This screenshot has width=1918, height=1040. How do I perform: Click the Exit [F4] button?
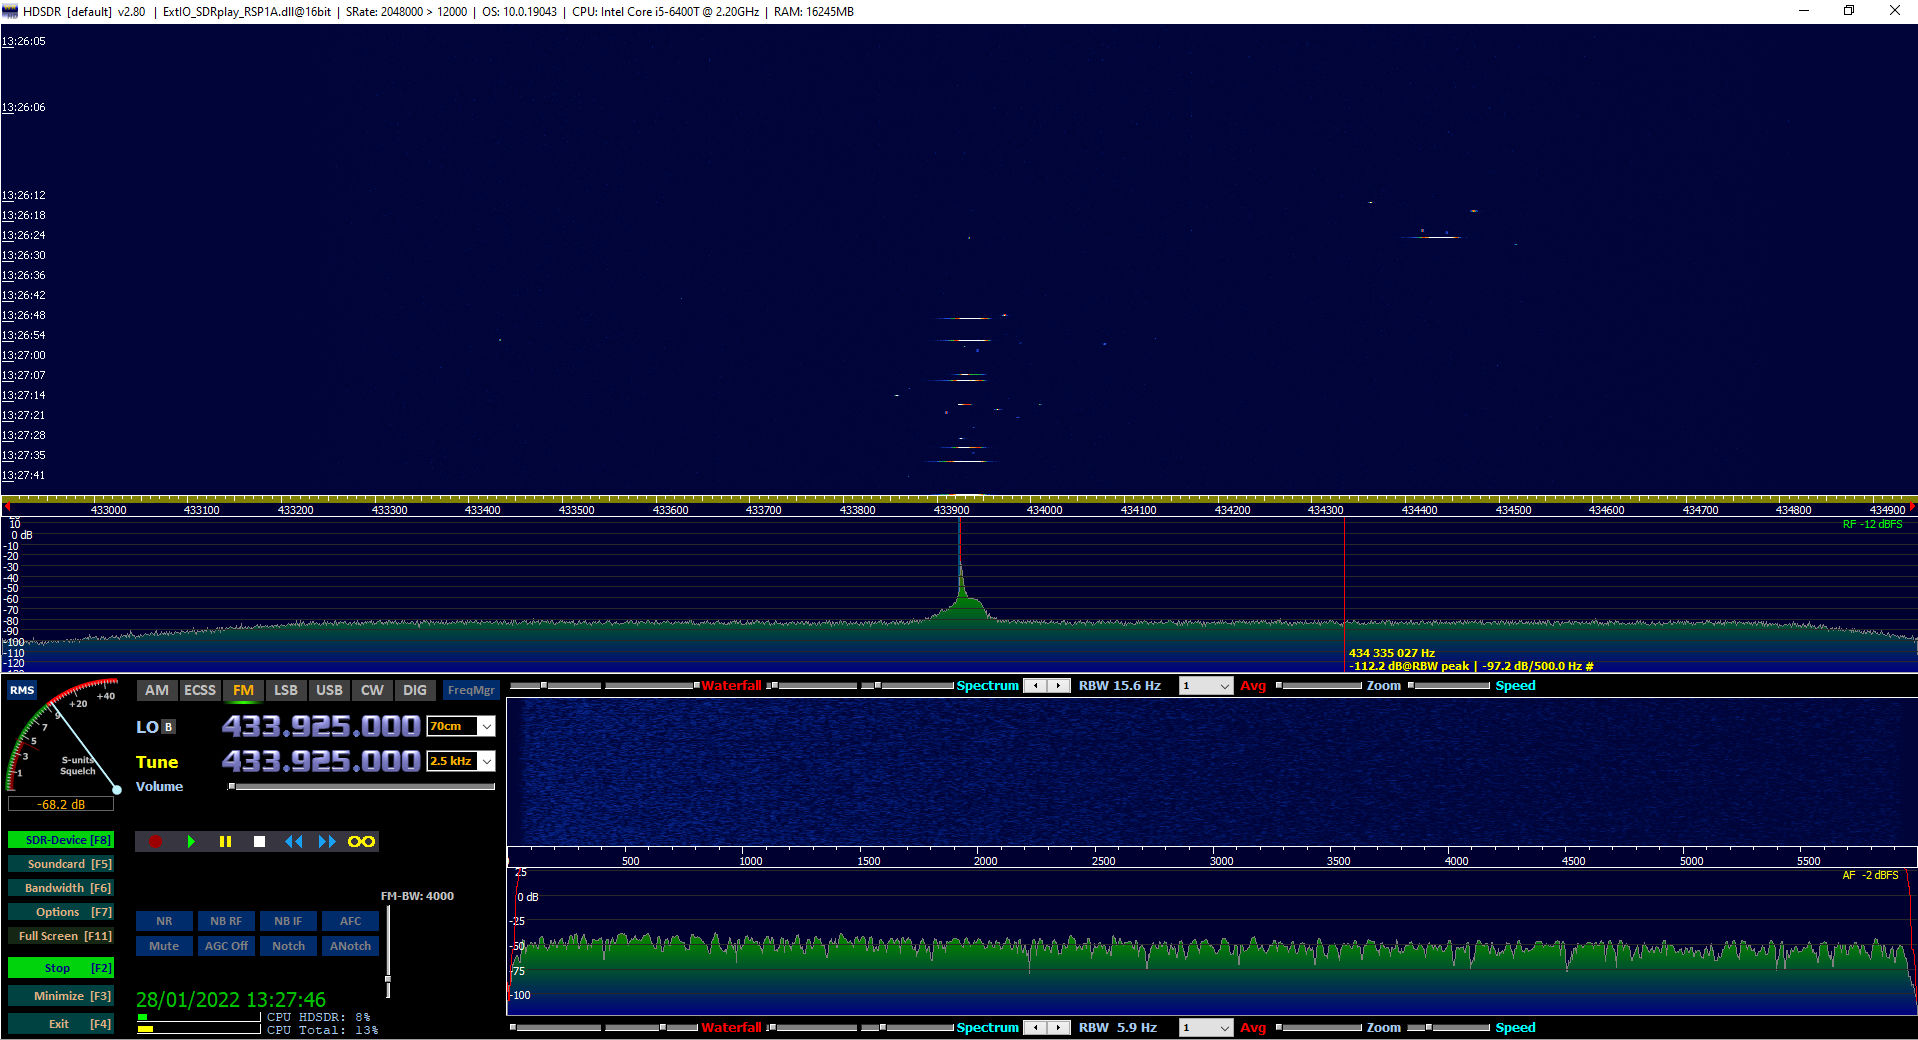coord(61,1024)
